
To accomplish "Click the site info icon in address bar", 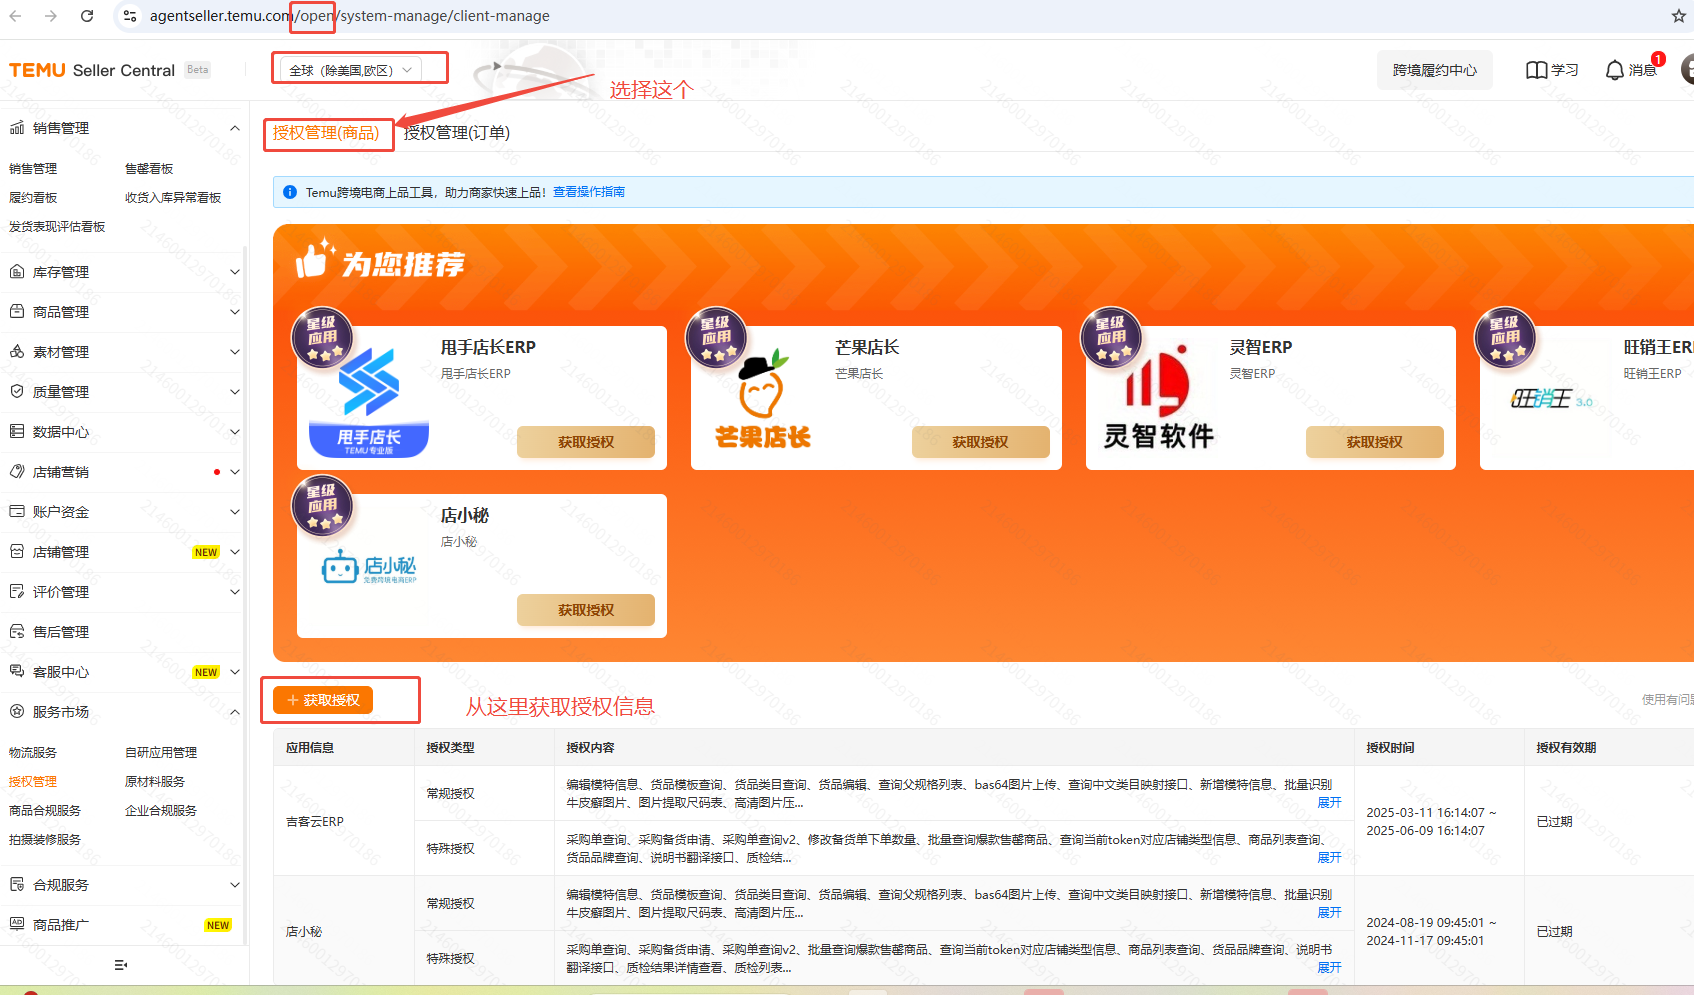I will [130, 16].
